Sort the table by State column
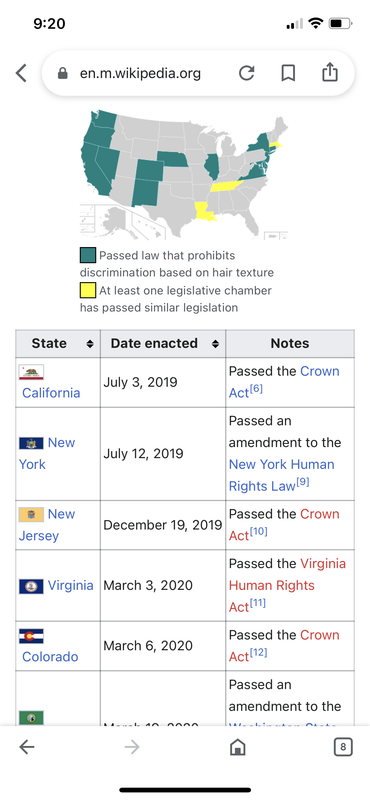The height and width of the screenshot is (800, 370). pos(90,344)
